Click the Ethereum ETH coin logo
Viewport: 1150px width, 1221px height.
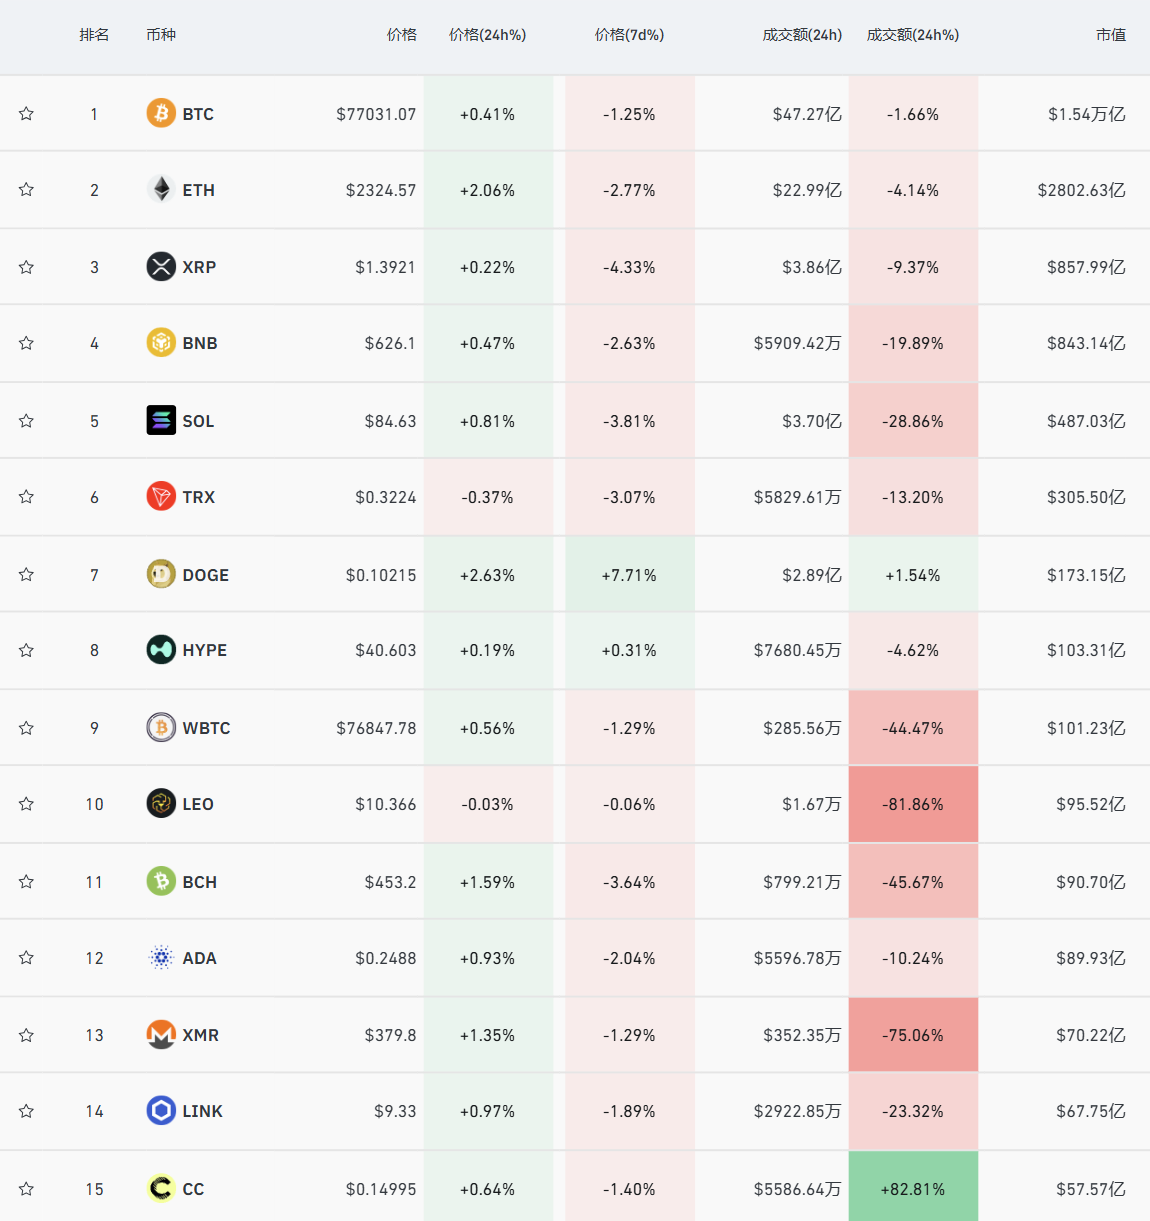click(x=161, y=189)
